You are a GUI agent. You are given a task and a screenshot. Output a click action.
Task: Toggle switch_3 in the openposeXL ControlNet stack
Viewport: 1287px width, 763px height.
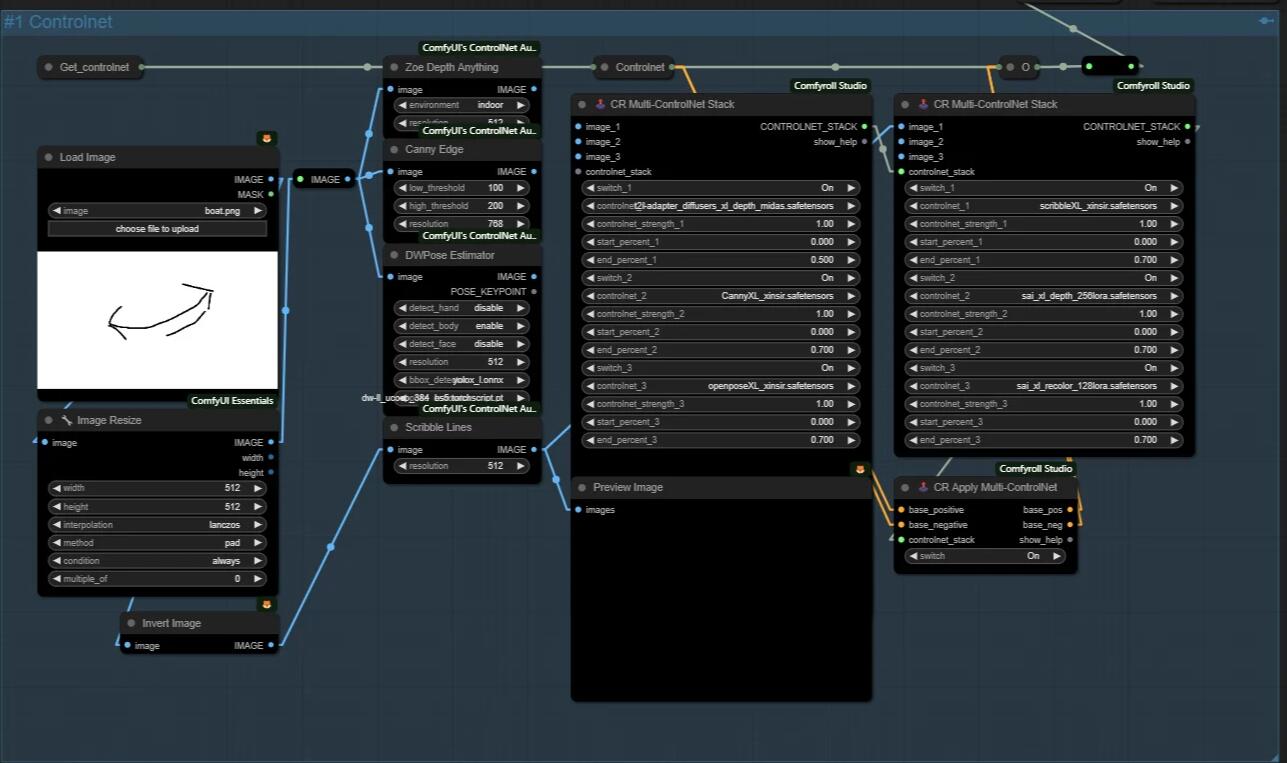click(722, 367)
